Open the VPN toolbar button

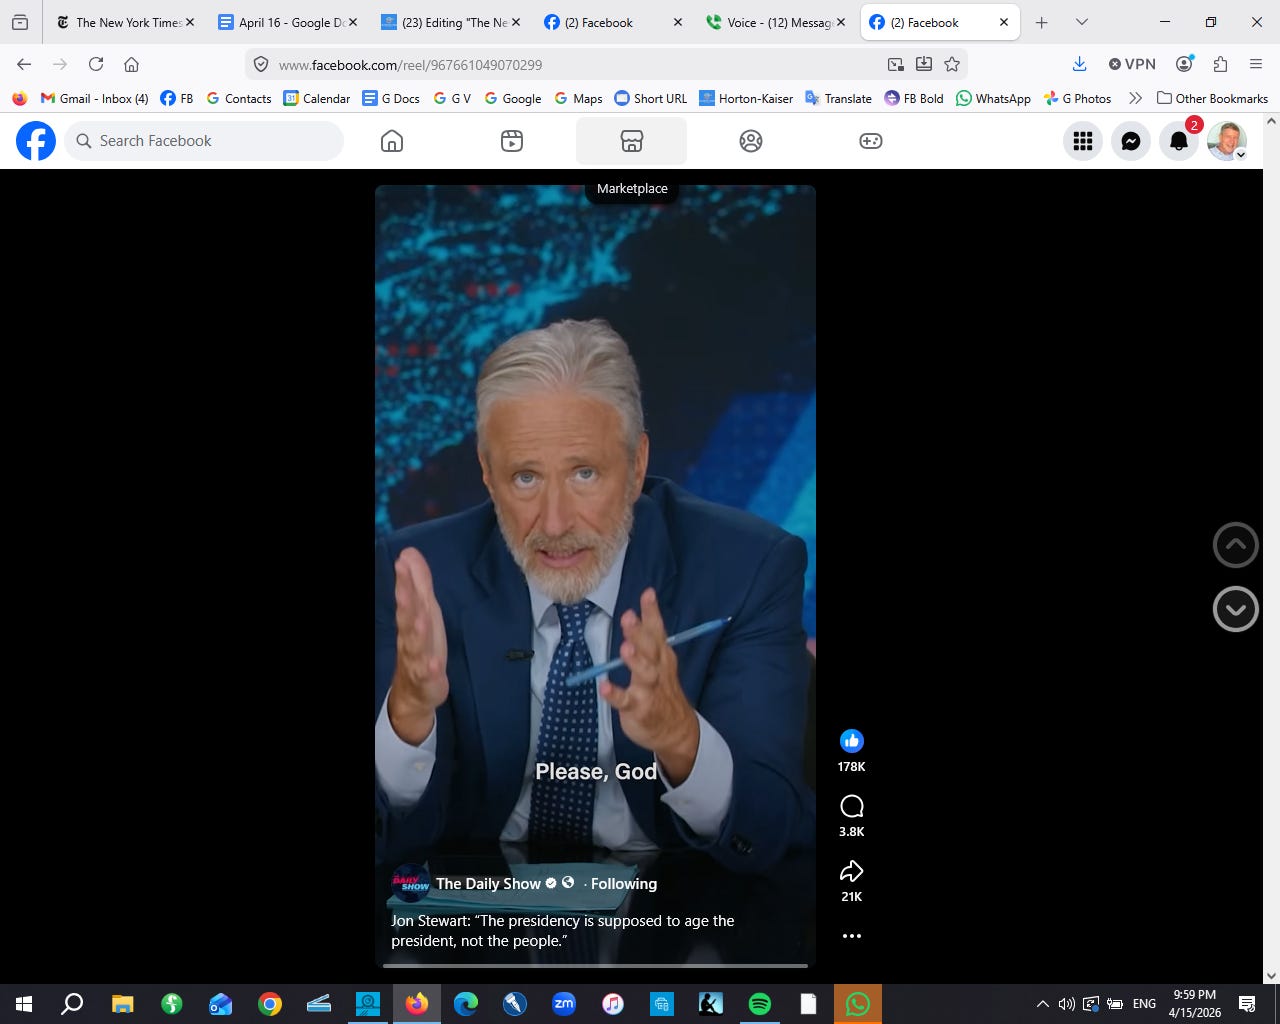coord(1132,64)
